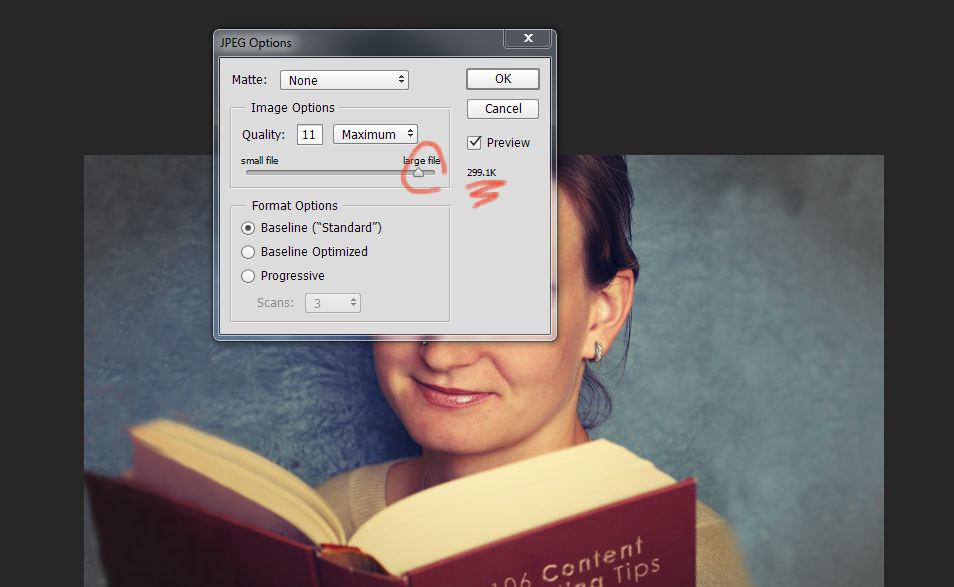The width and height of the screenshot is (954, 587).
Task: Click the Quality value input field
Action: click(x=309, y=134)
